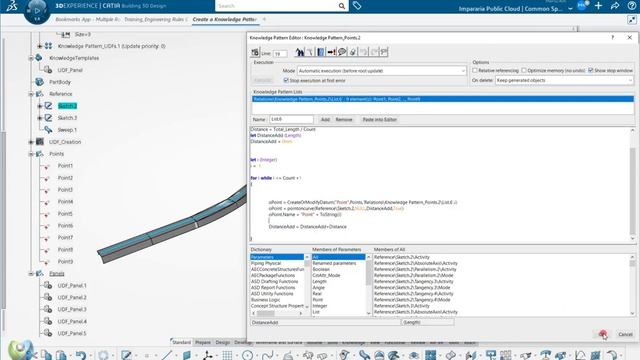This screenshot has width=640, height=360.
Task: Click the dialog help question mark
Action: pos(612,38)
